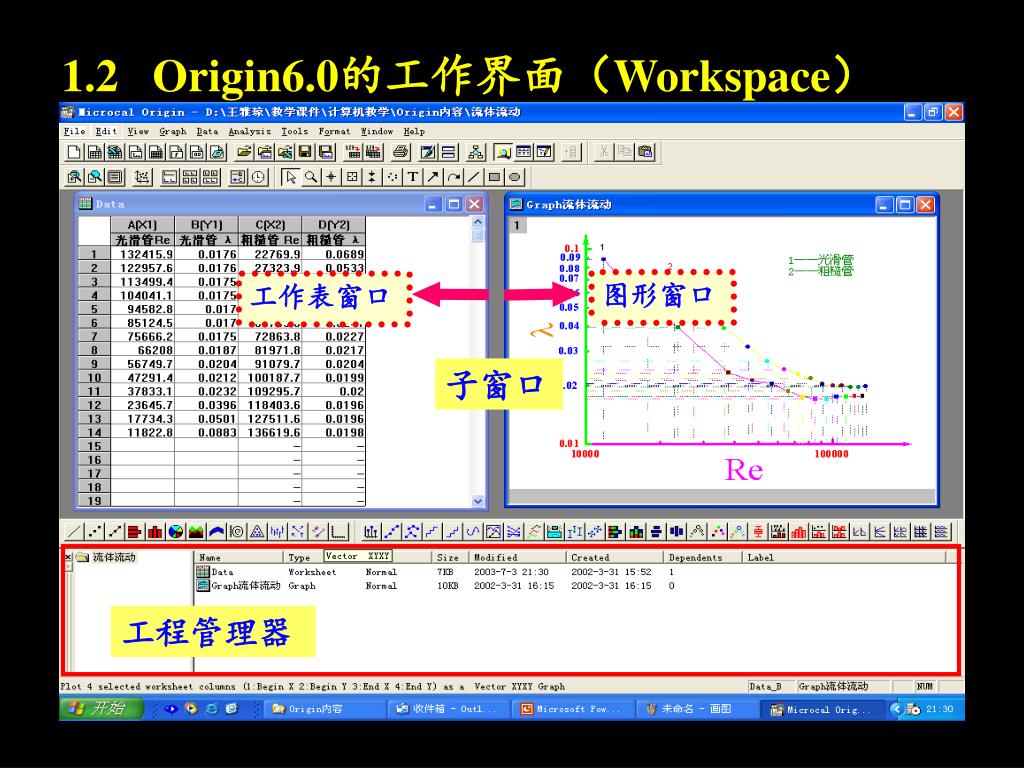Select row header 19 in worksheet
1024x768 pixels.
tap(94, 501)
